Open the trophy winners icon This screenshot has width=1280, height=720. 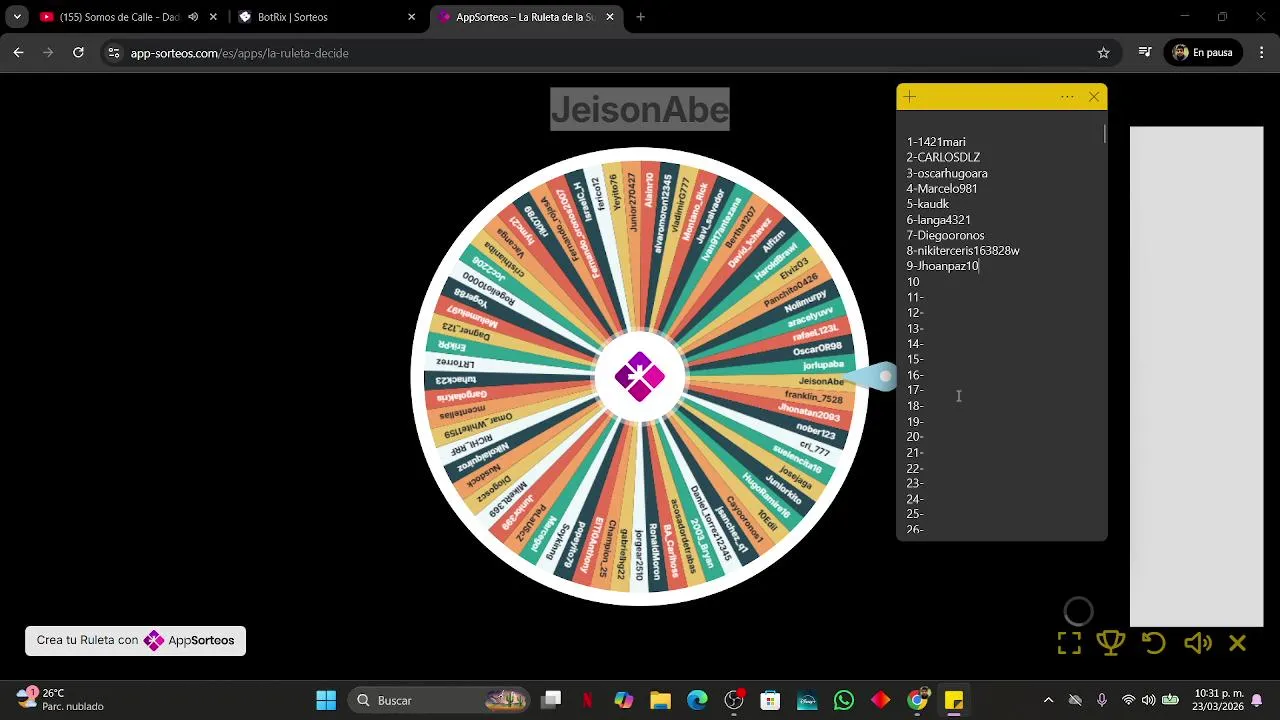[x=1111, y=643]
